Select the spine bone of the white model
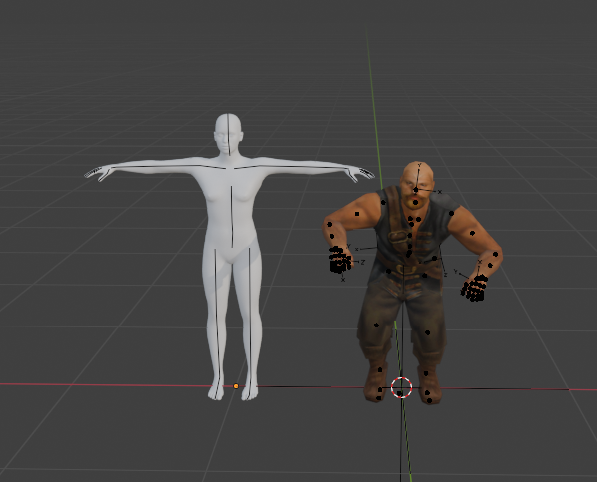Screen dimensions: 597x482 (x=232, y=217)
